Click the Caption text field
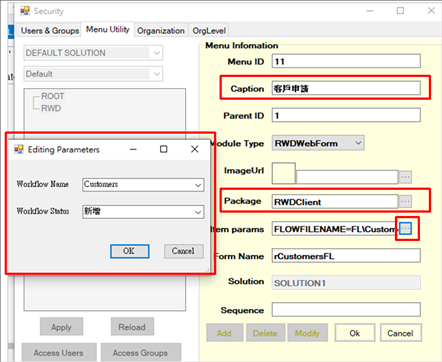This screenshot has width=442, height=362. point(346,89)
